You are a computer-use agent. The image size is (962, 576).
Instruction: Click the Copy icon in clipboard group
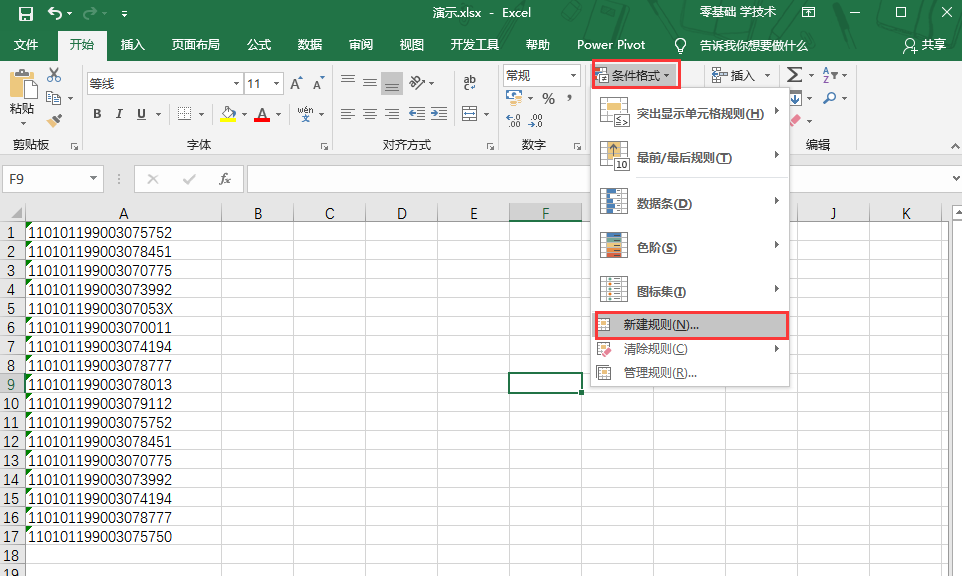[54, 98]
